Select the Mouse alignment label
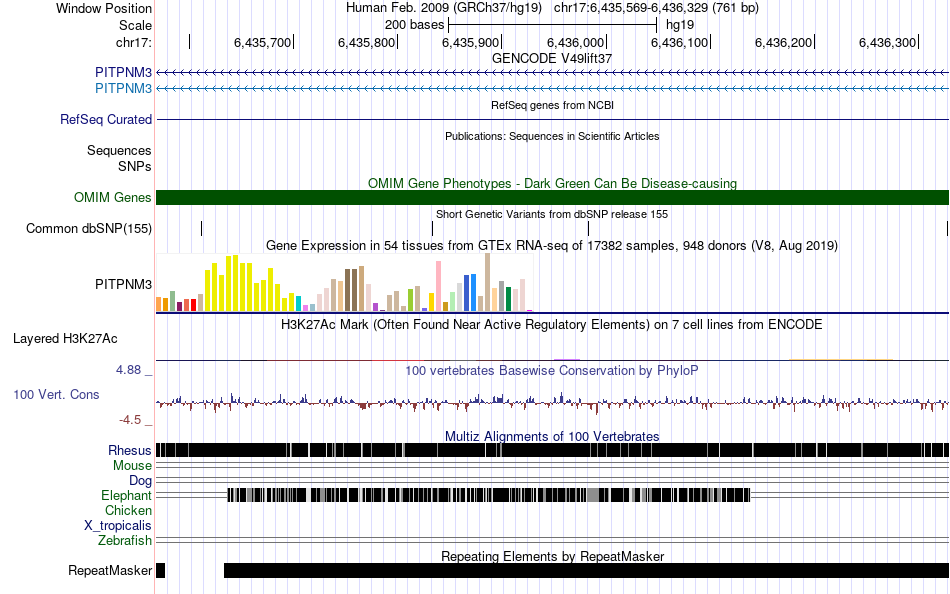 [x=132, y=466]
